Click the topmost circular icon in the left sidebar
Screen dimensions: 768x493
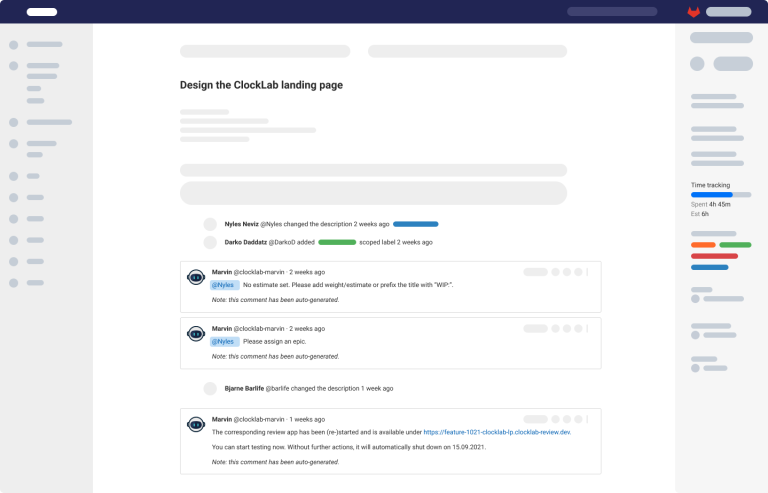[14, 45]
